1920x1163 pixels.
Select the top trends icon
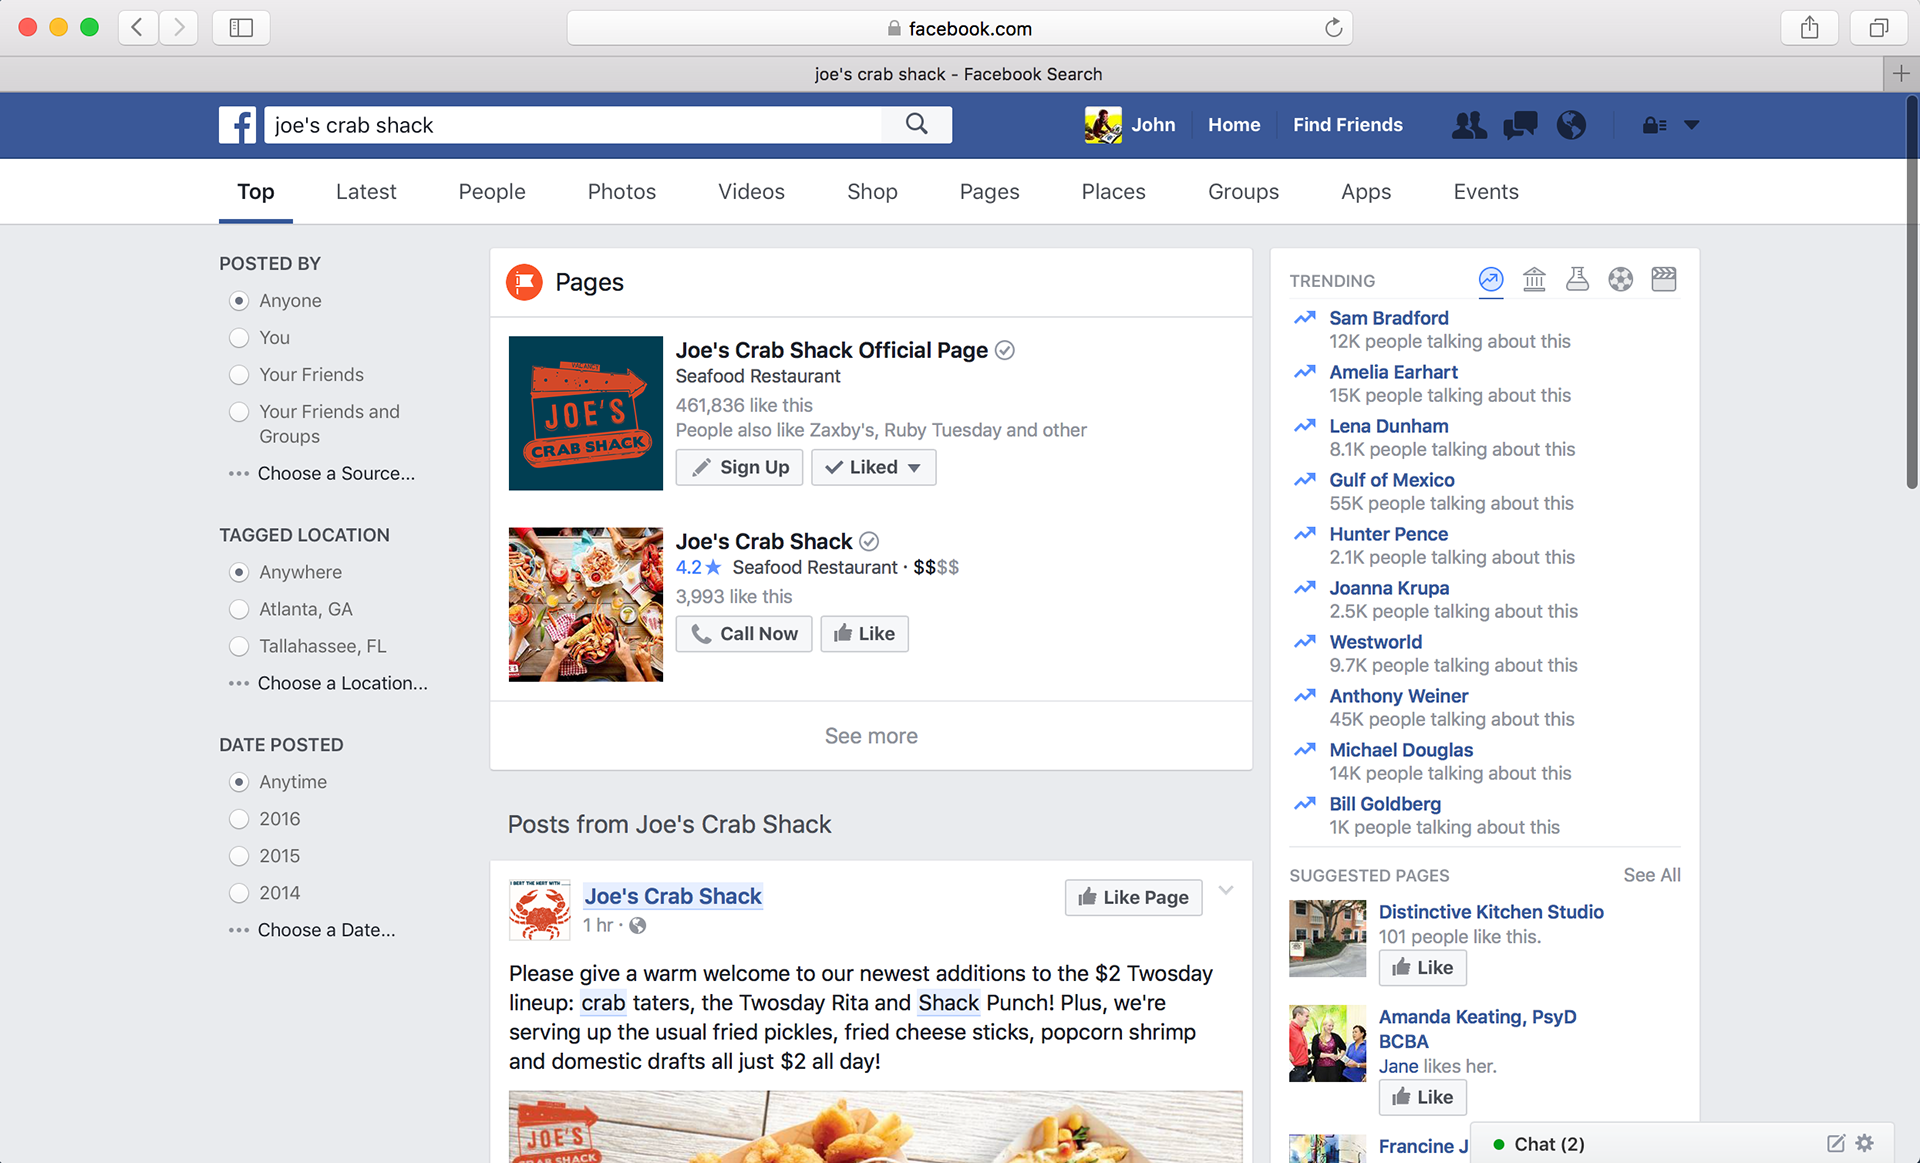pyautogui.click(x=1491, y=280)
